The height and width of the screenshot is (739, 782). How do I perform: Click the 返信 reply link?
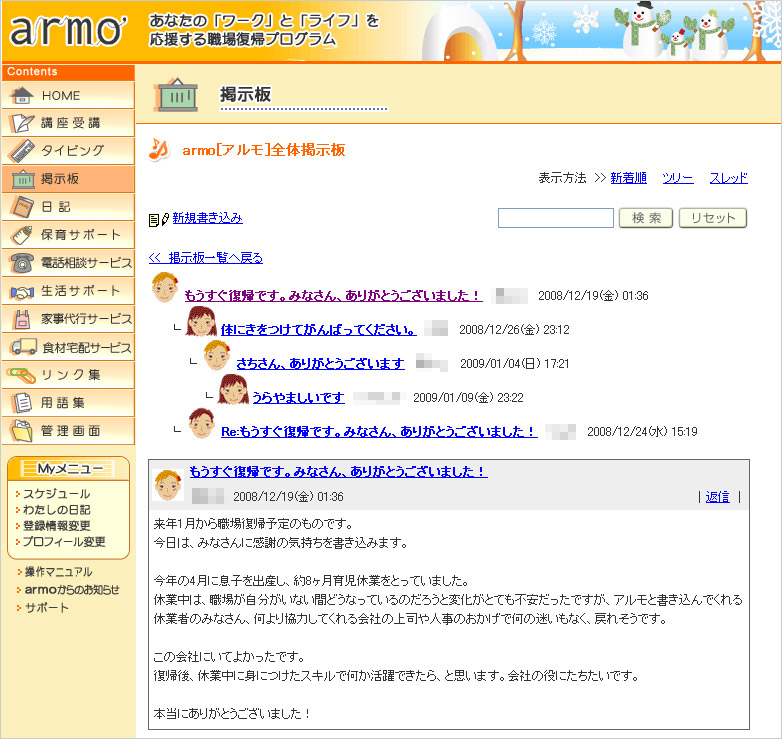click(718, 497)
